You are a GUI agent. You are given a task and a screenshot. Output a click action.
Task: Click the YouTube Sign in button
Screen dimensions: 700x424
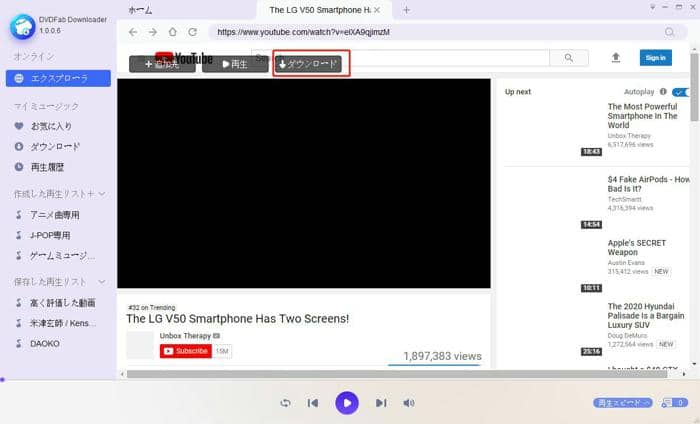[x=655, y=58]
